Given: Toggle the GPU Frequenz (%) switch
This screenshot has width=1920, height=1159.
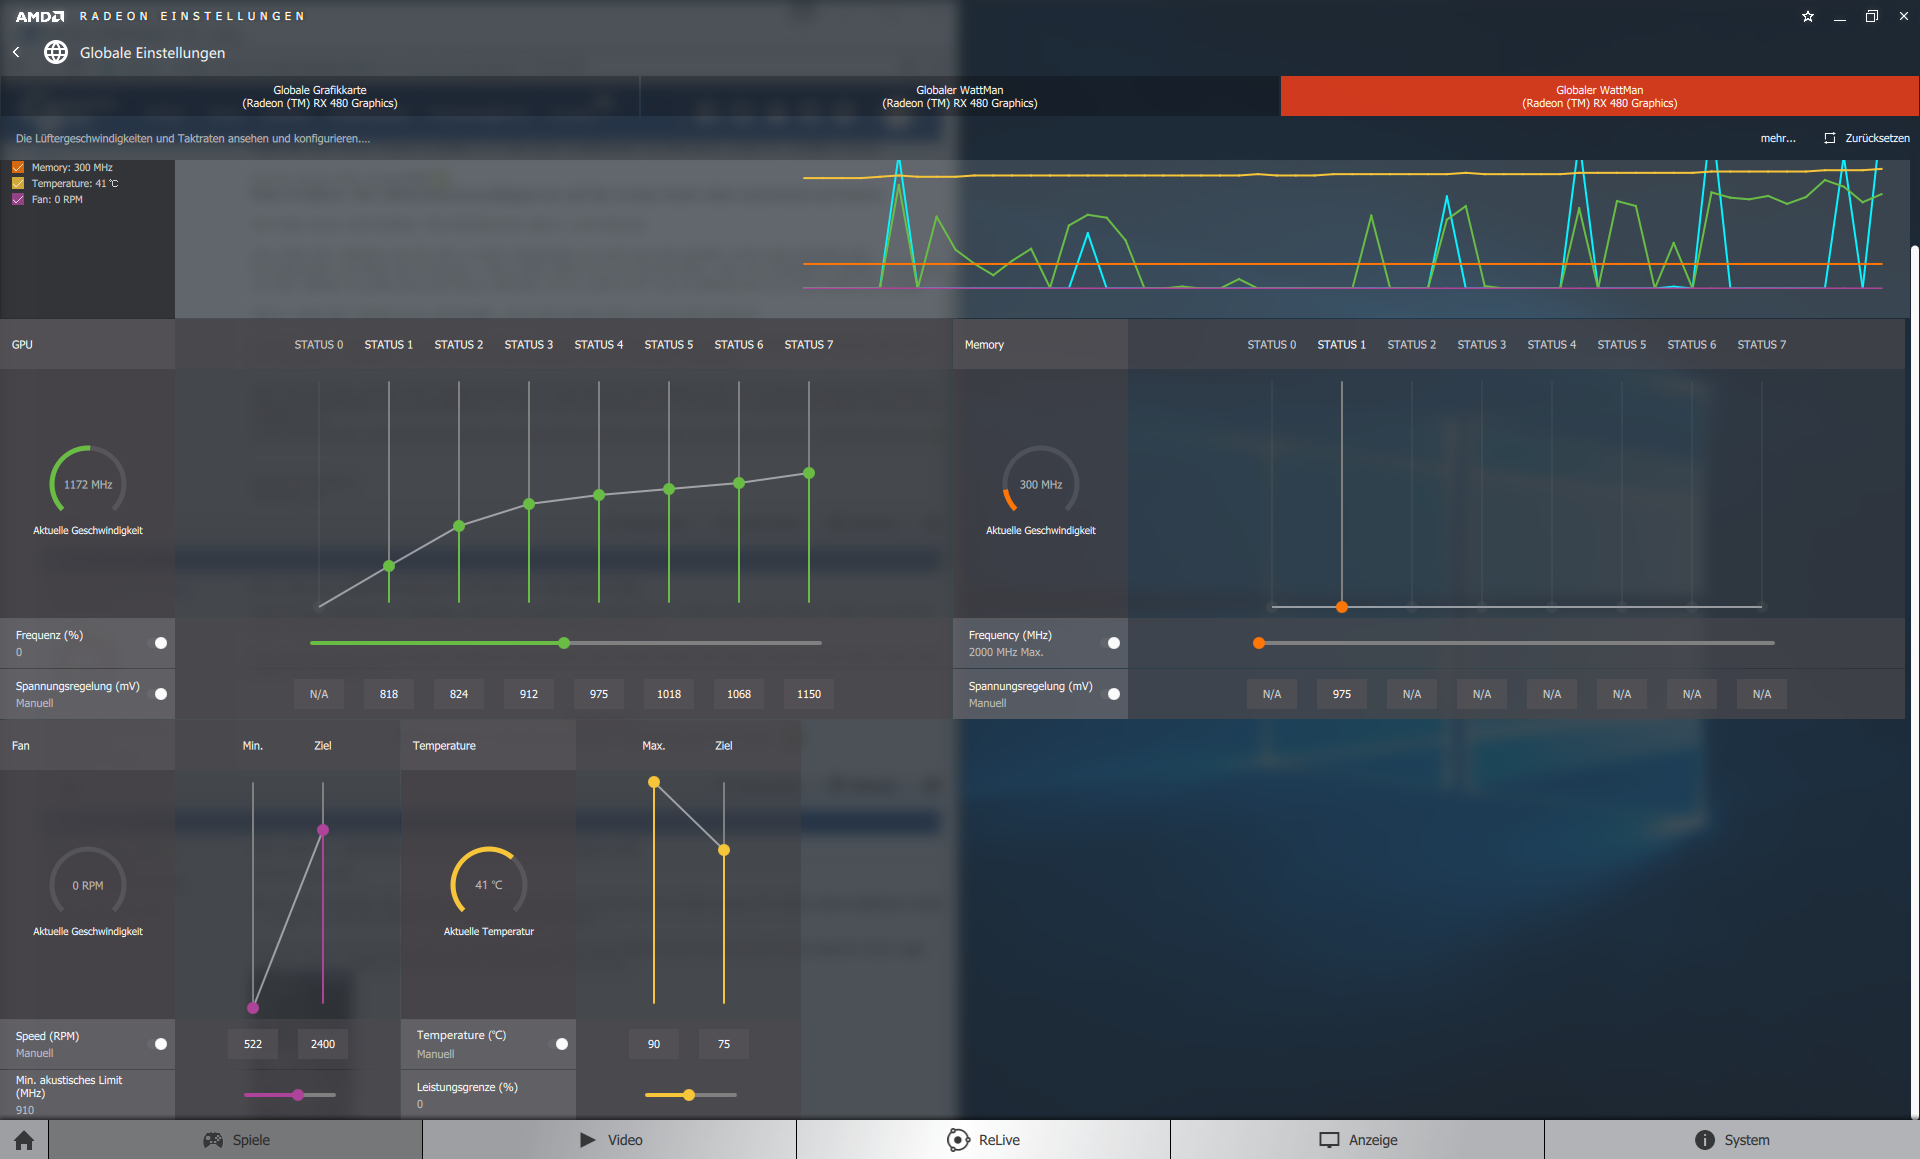Looking at the screenshot, I should tap(160, 643).
